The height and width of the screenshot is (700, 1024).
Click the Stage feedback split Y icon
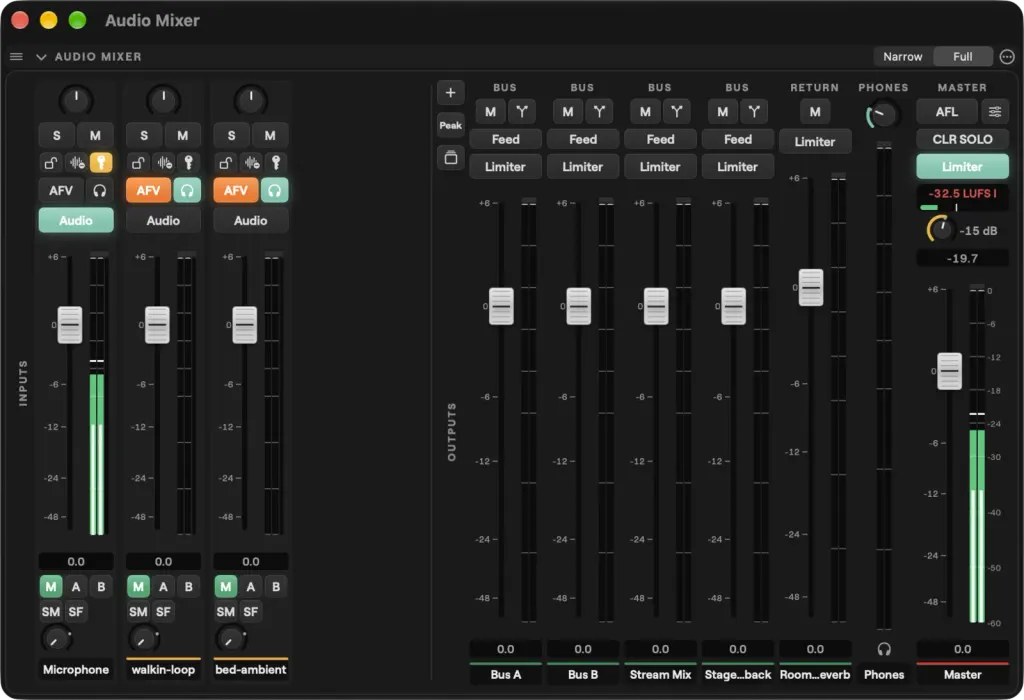(754, 112)
